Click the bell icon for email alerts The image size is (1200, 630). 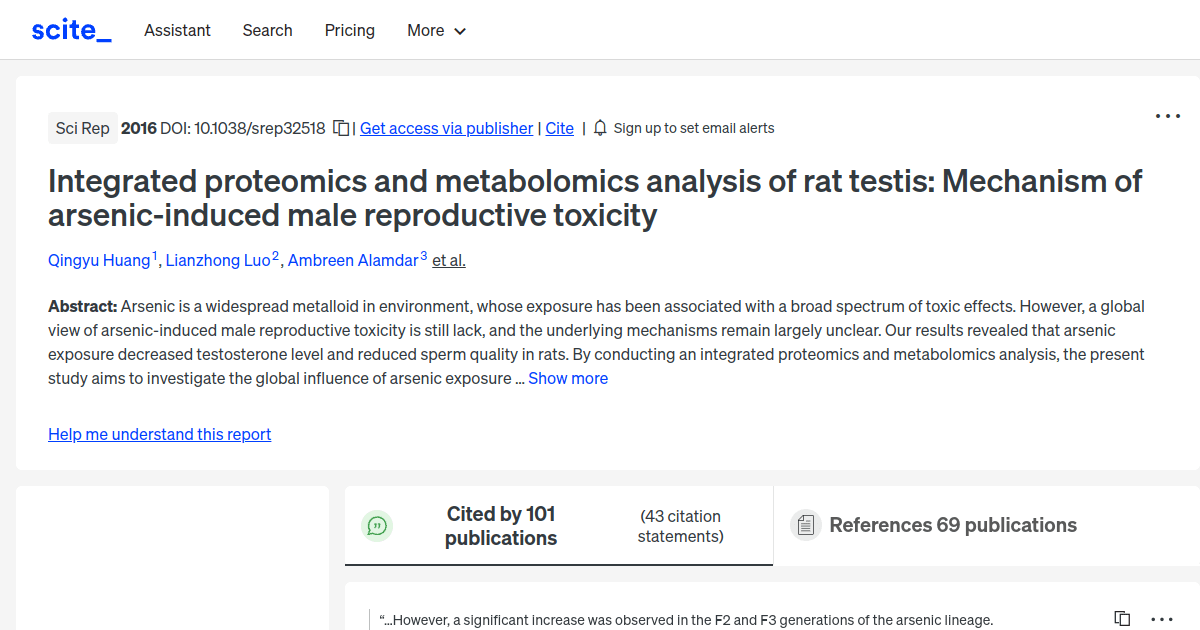pyautogui.click(x=599, y=127)
